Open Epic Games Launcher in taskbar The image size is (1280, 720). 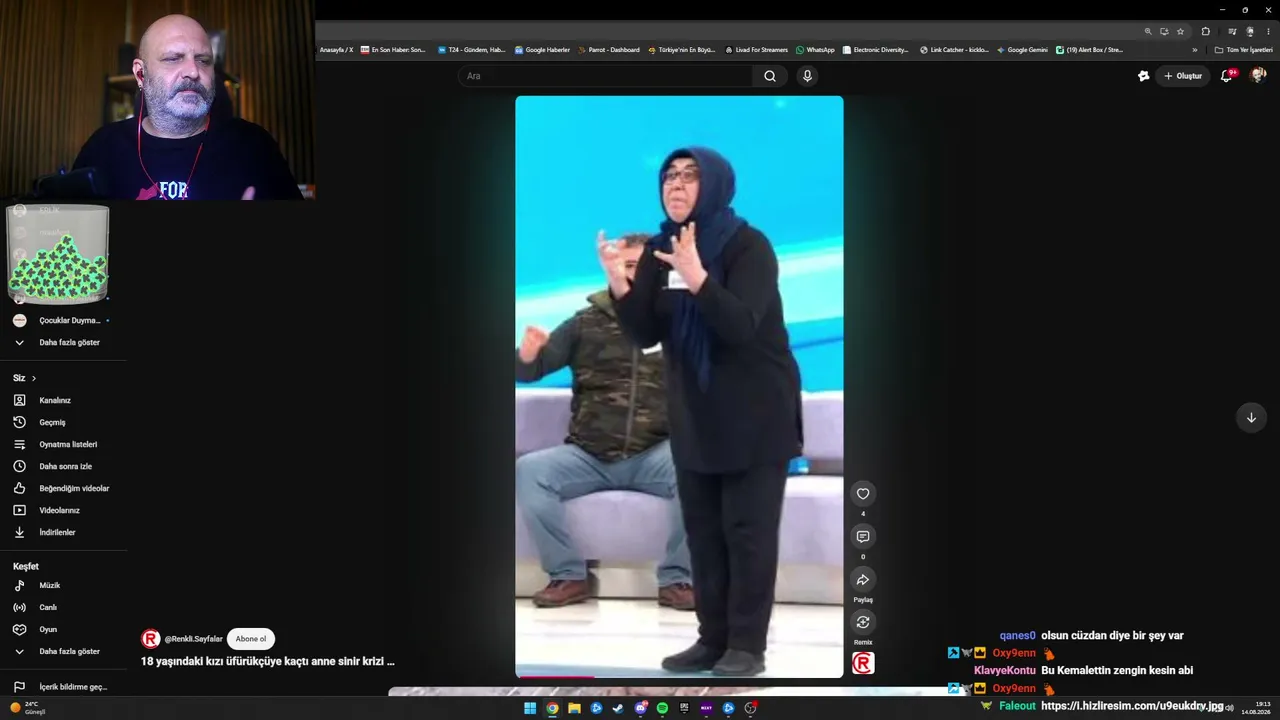coord(684,708)
